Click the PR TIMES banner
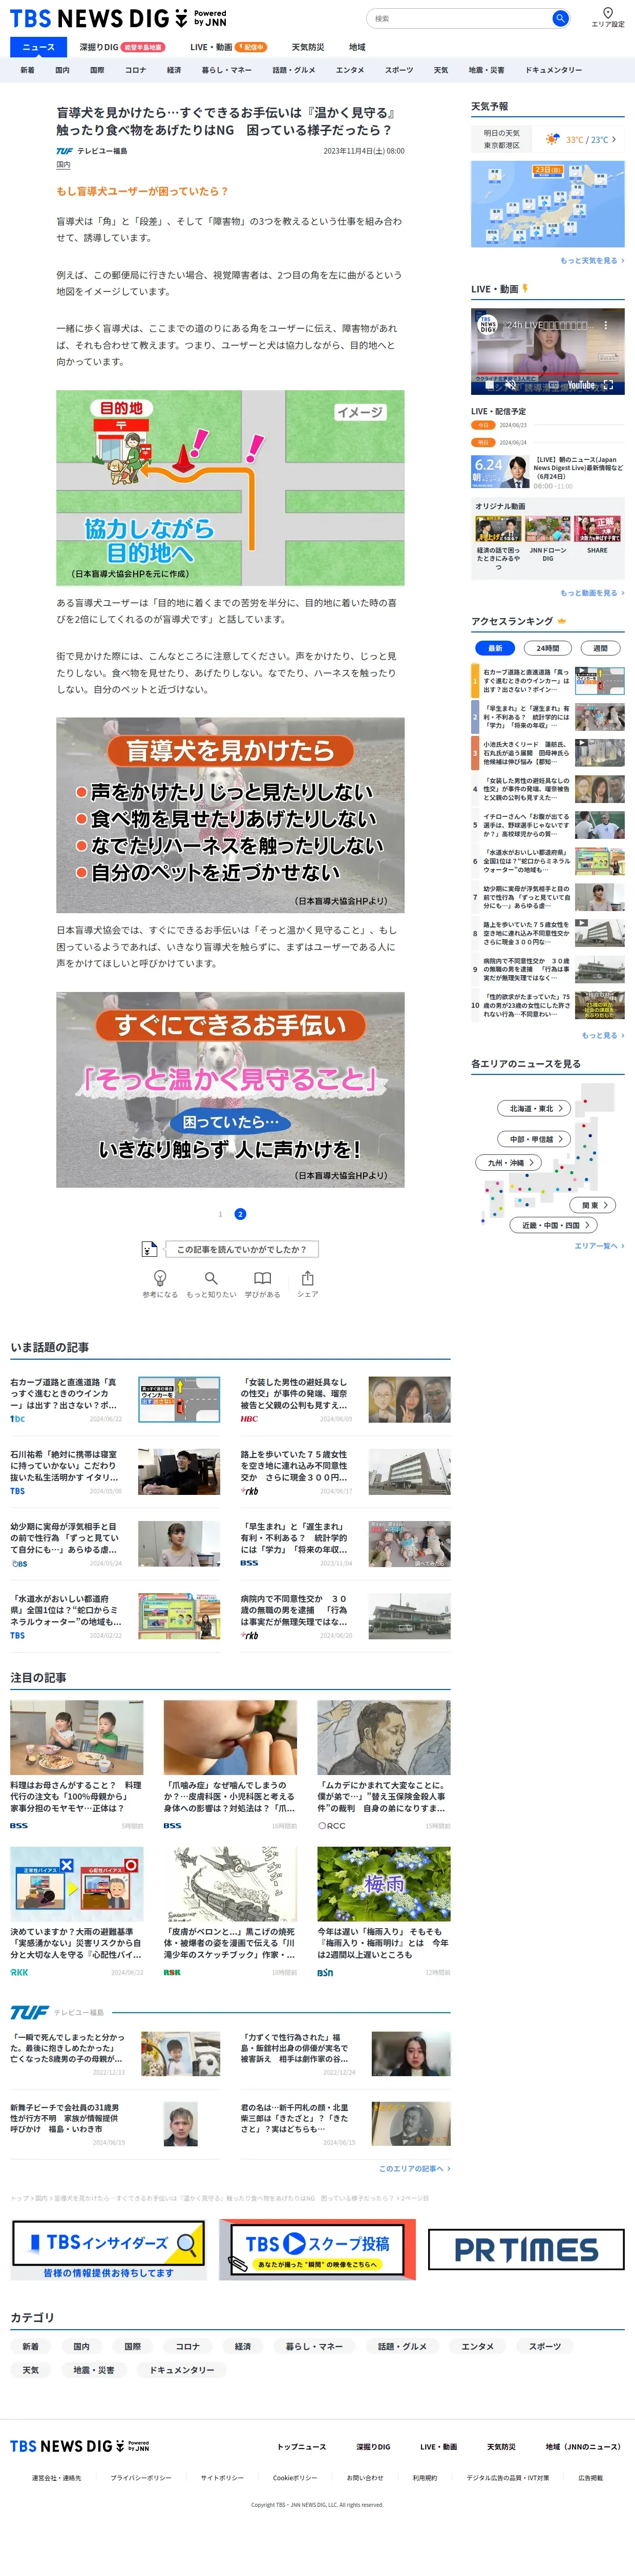The width and height of the screenshot is (635, 2576). [526, 2250]
